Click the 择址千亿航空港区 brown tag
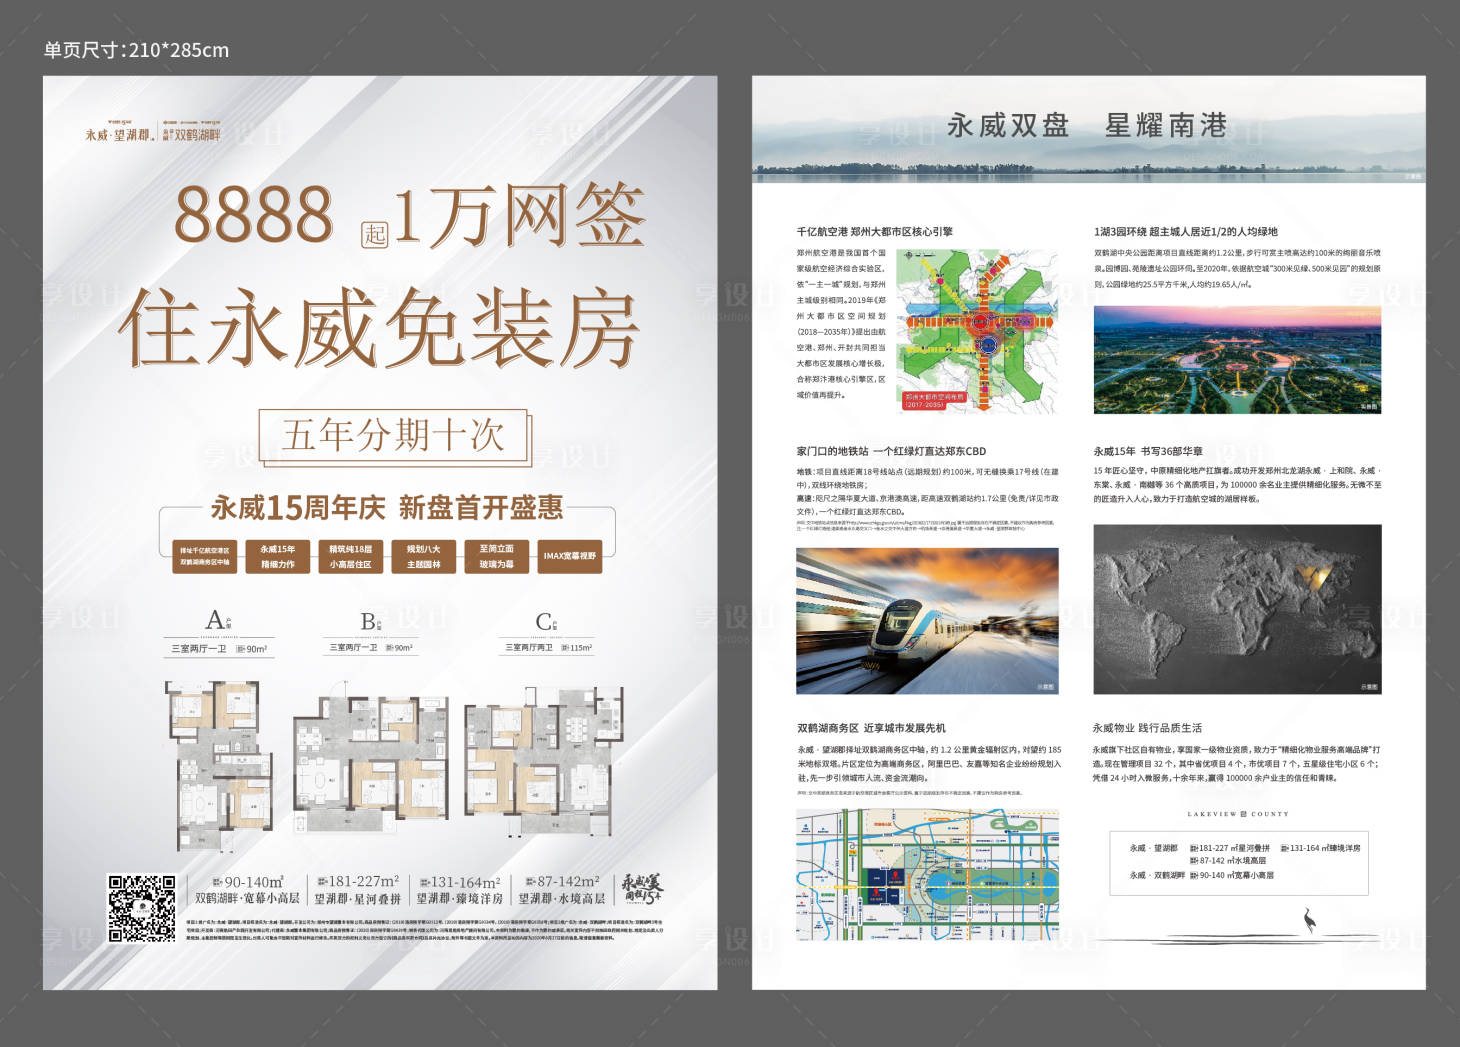Screen dimensions: 1460x1047 click(204, 556)
